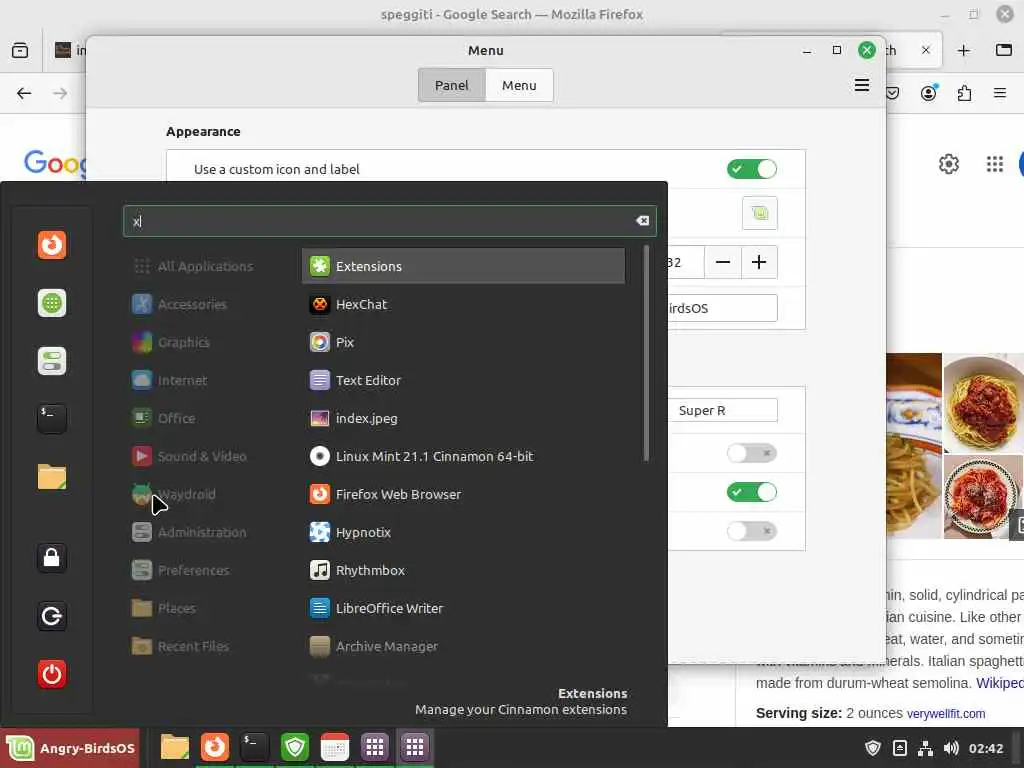Viewport: 1024px width, 768px height.
Task: Open the Firefox list-all-tabs button
Action: [1004, 50]
